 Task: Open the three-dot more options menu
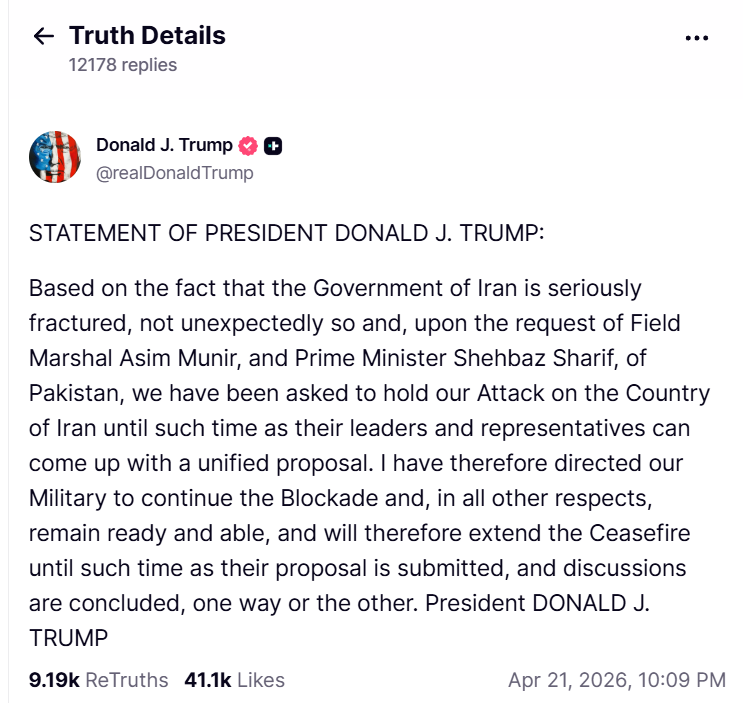(x=696, y=38)
